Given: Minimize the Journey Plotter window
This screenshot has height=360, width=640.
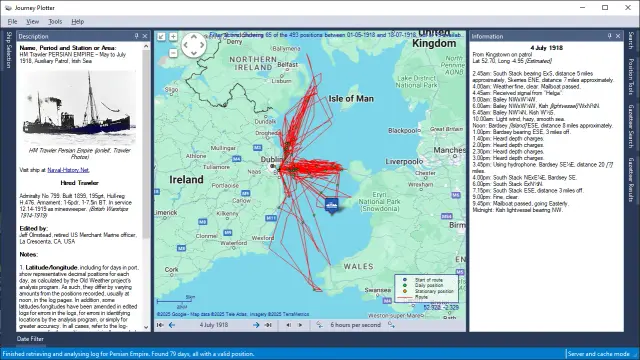Looking at the screenshot, I should pos(582,8).
